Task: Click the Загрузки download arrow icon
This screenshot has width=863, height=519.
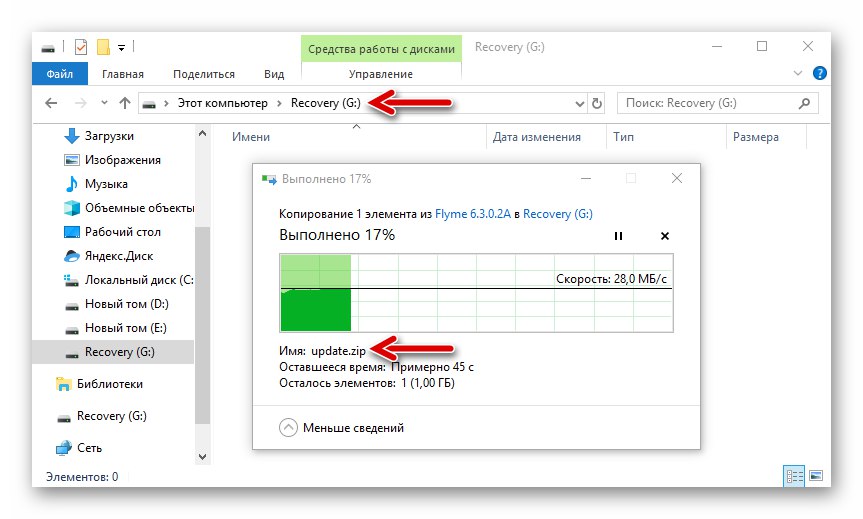Action: (72, 136)
